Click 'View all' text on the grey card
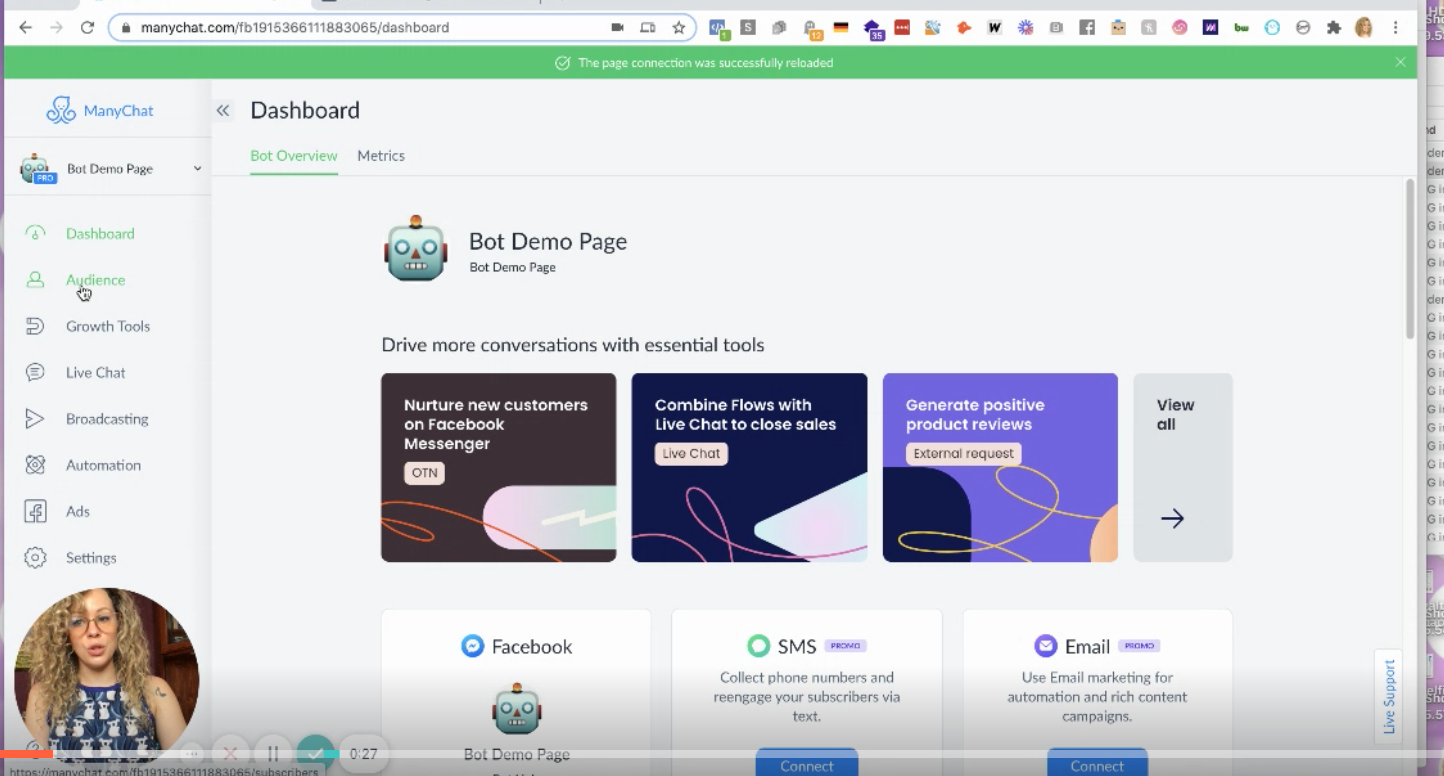The height and width of the screenshot is (776, 1444). (x=1175, y=414)
